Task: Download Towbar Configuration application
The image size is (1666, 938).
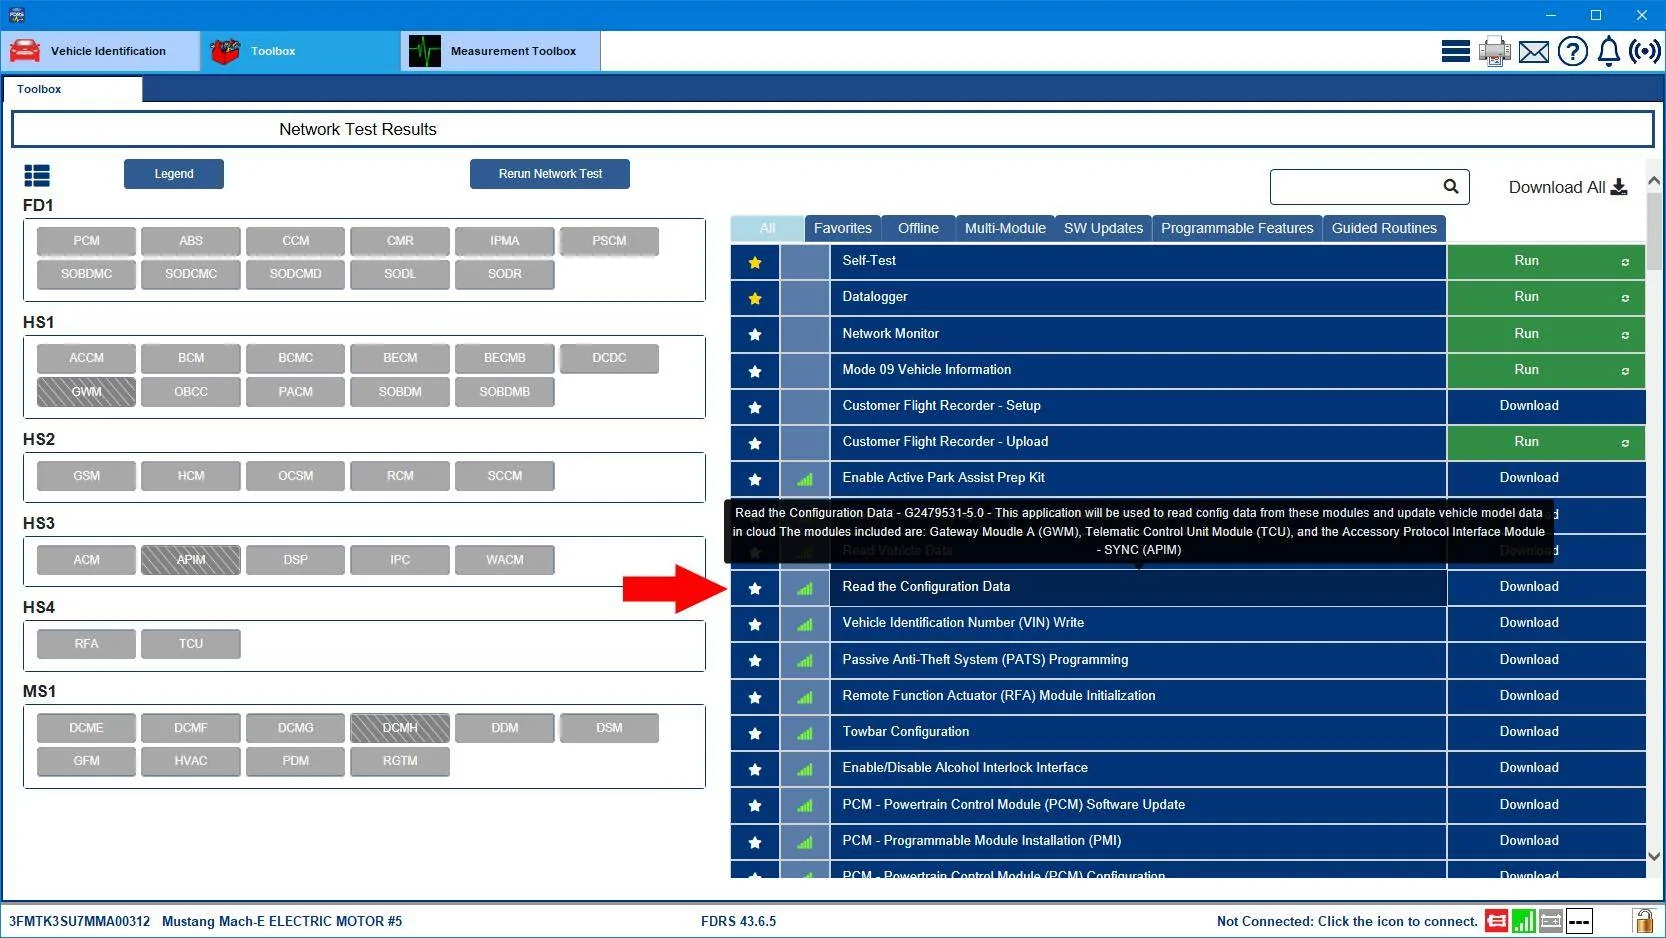Action: click(1546, 732)
